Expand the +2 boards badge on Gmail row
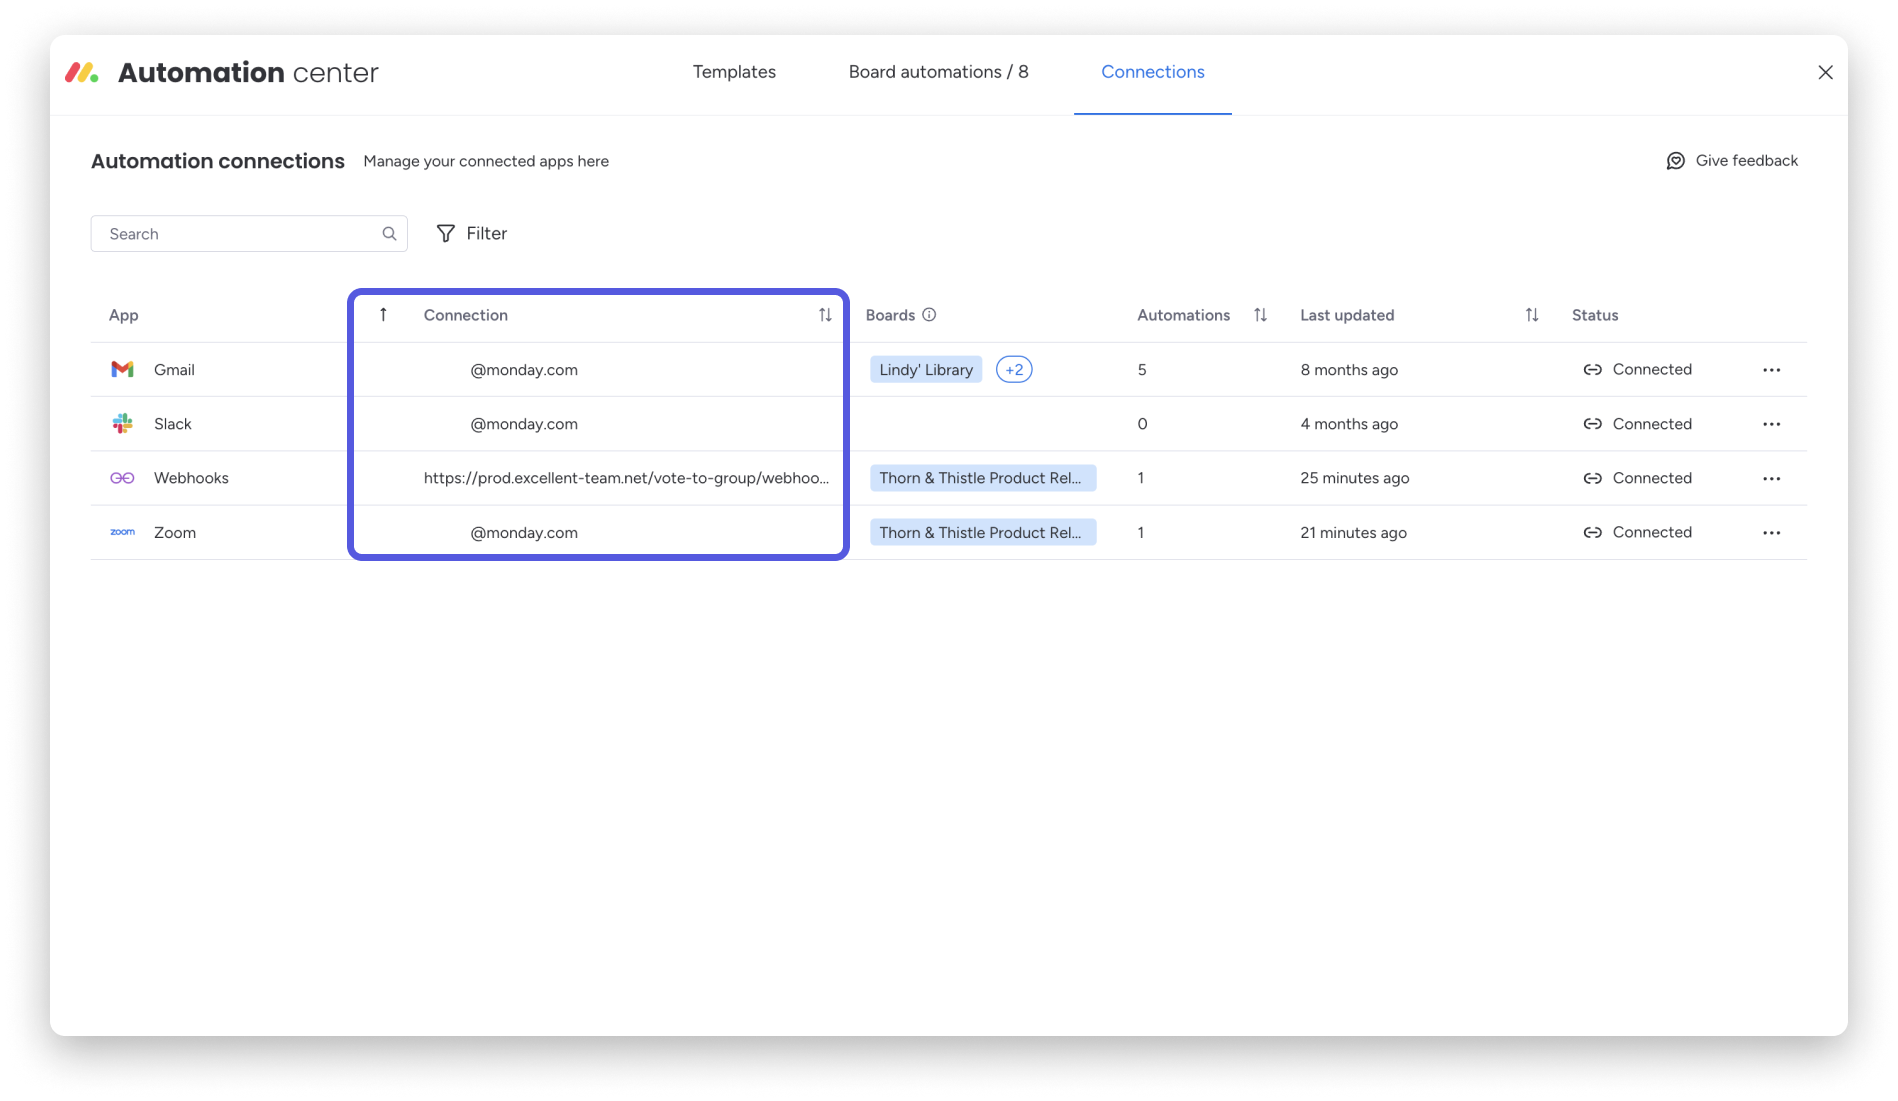 [1013, 369]
